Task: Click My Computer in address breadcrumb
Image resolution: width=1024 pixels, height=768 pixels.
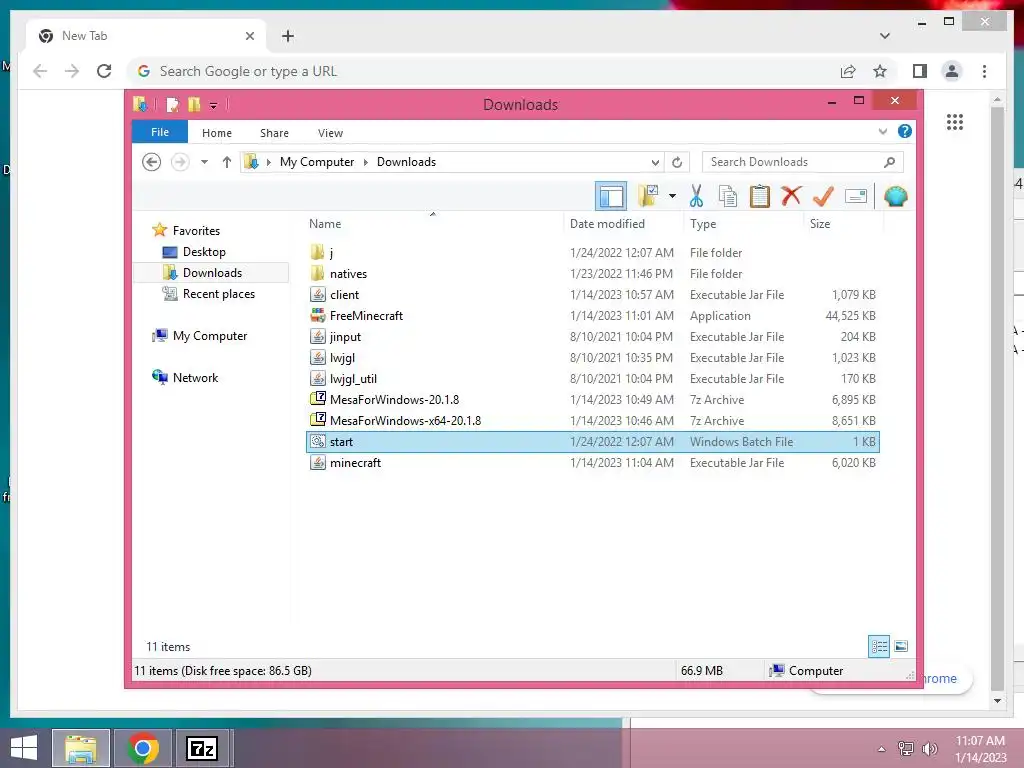Action: [317, 162]
